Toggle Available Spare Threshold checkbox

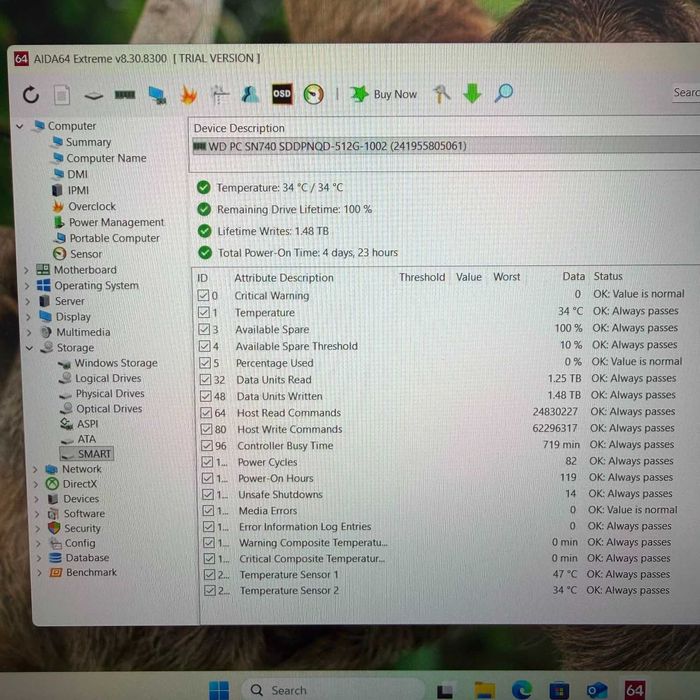tap(205, 346)
